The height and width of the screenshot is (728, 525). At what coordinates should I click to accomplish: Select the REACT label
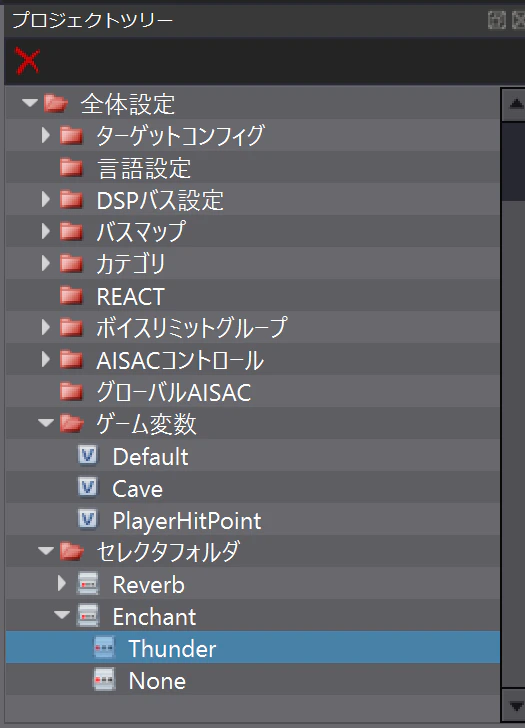click(x=130, y=296)
